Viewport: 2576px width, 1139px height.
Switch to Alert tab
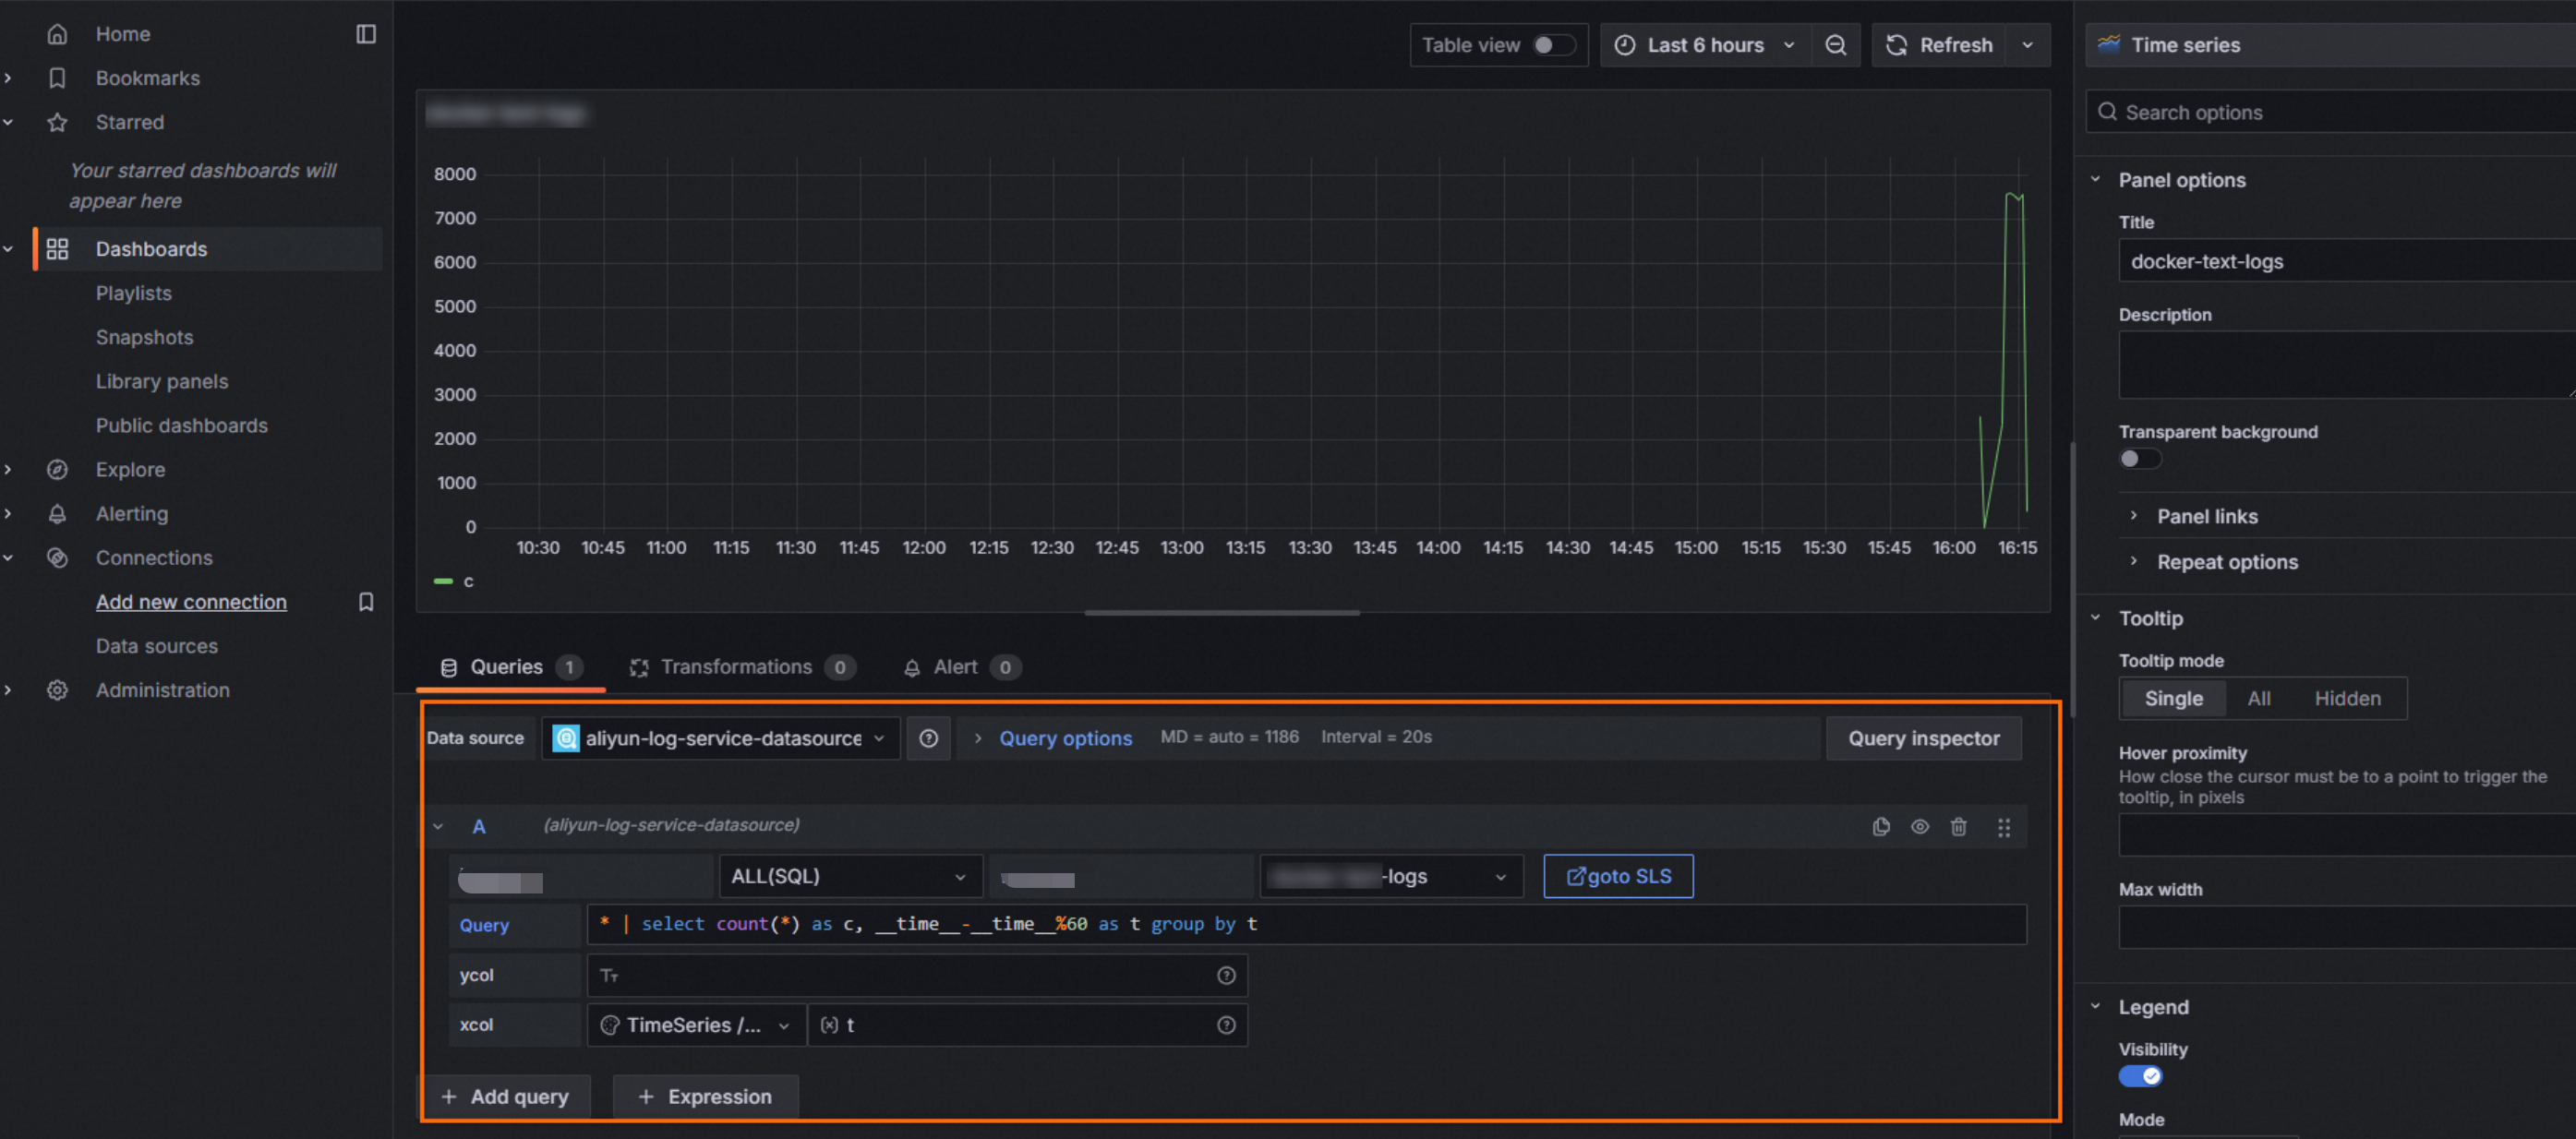click(x=961, y=667)
